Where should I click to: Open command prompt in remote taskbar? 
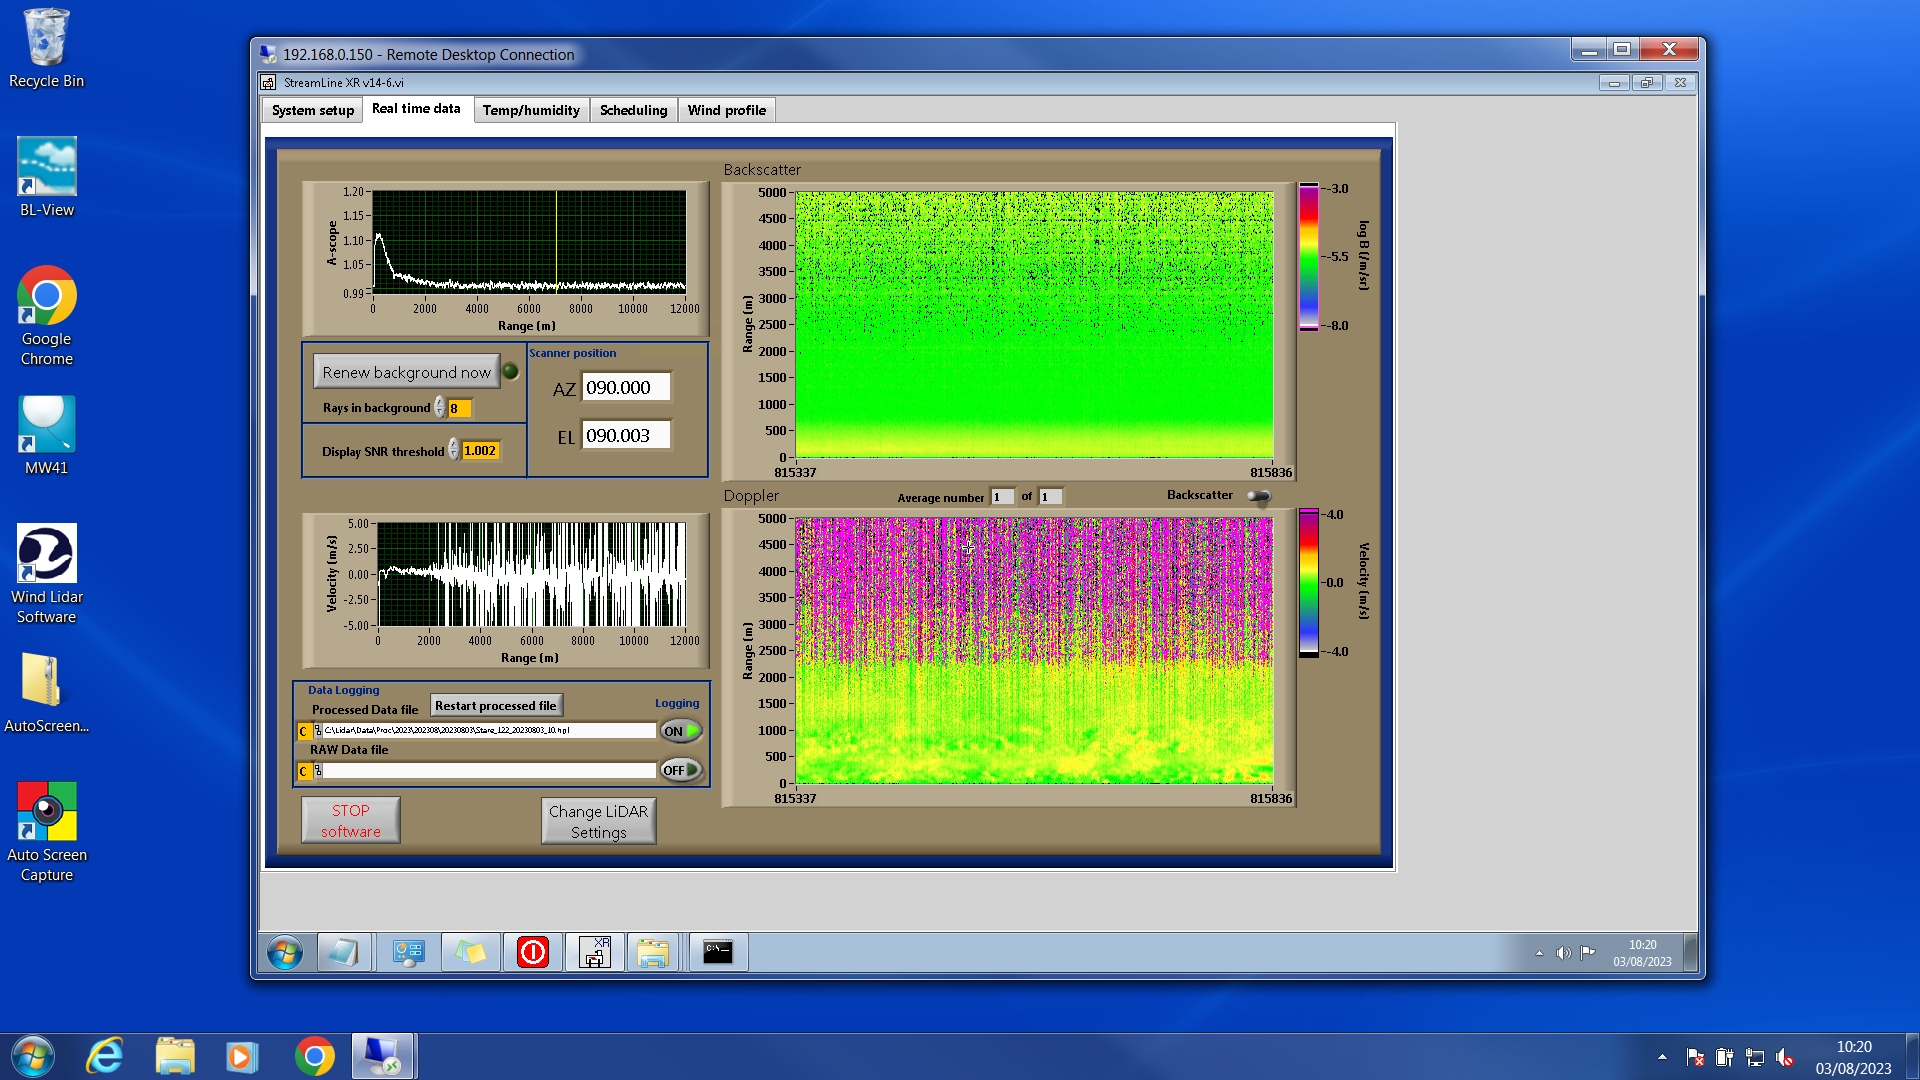click(717, 952)
